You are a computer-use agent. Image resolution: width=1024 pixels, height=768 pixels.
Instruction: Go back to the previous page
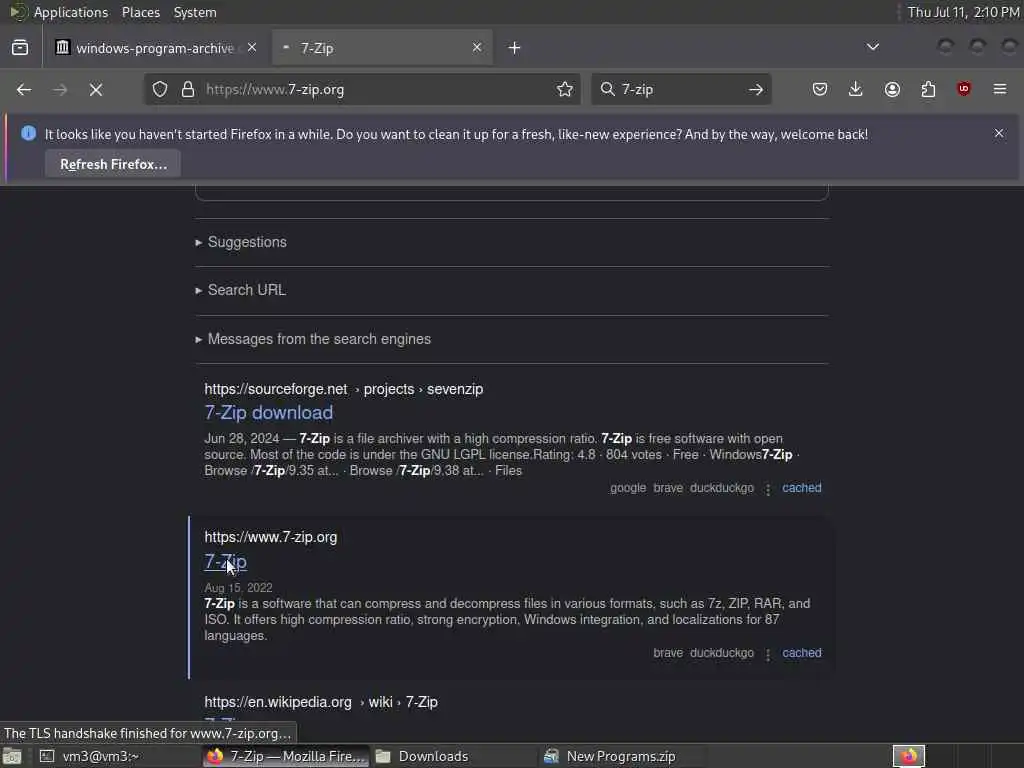[x=24, y=89]
